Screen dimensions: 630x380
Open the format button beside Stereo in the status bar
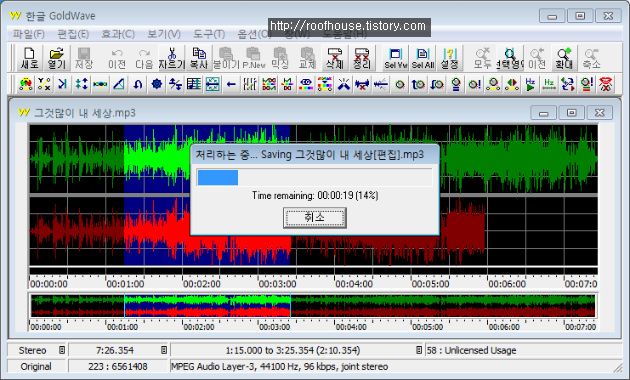click(x=61, y=350)
